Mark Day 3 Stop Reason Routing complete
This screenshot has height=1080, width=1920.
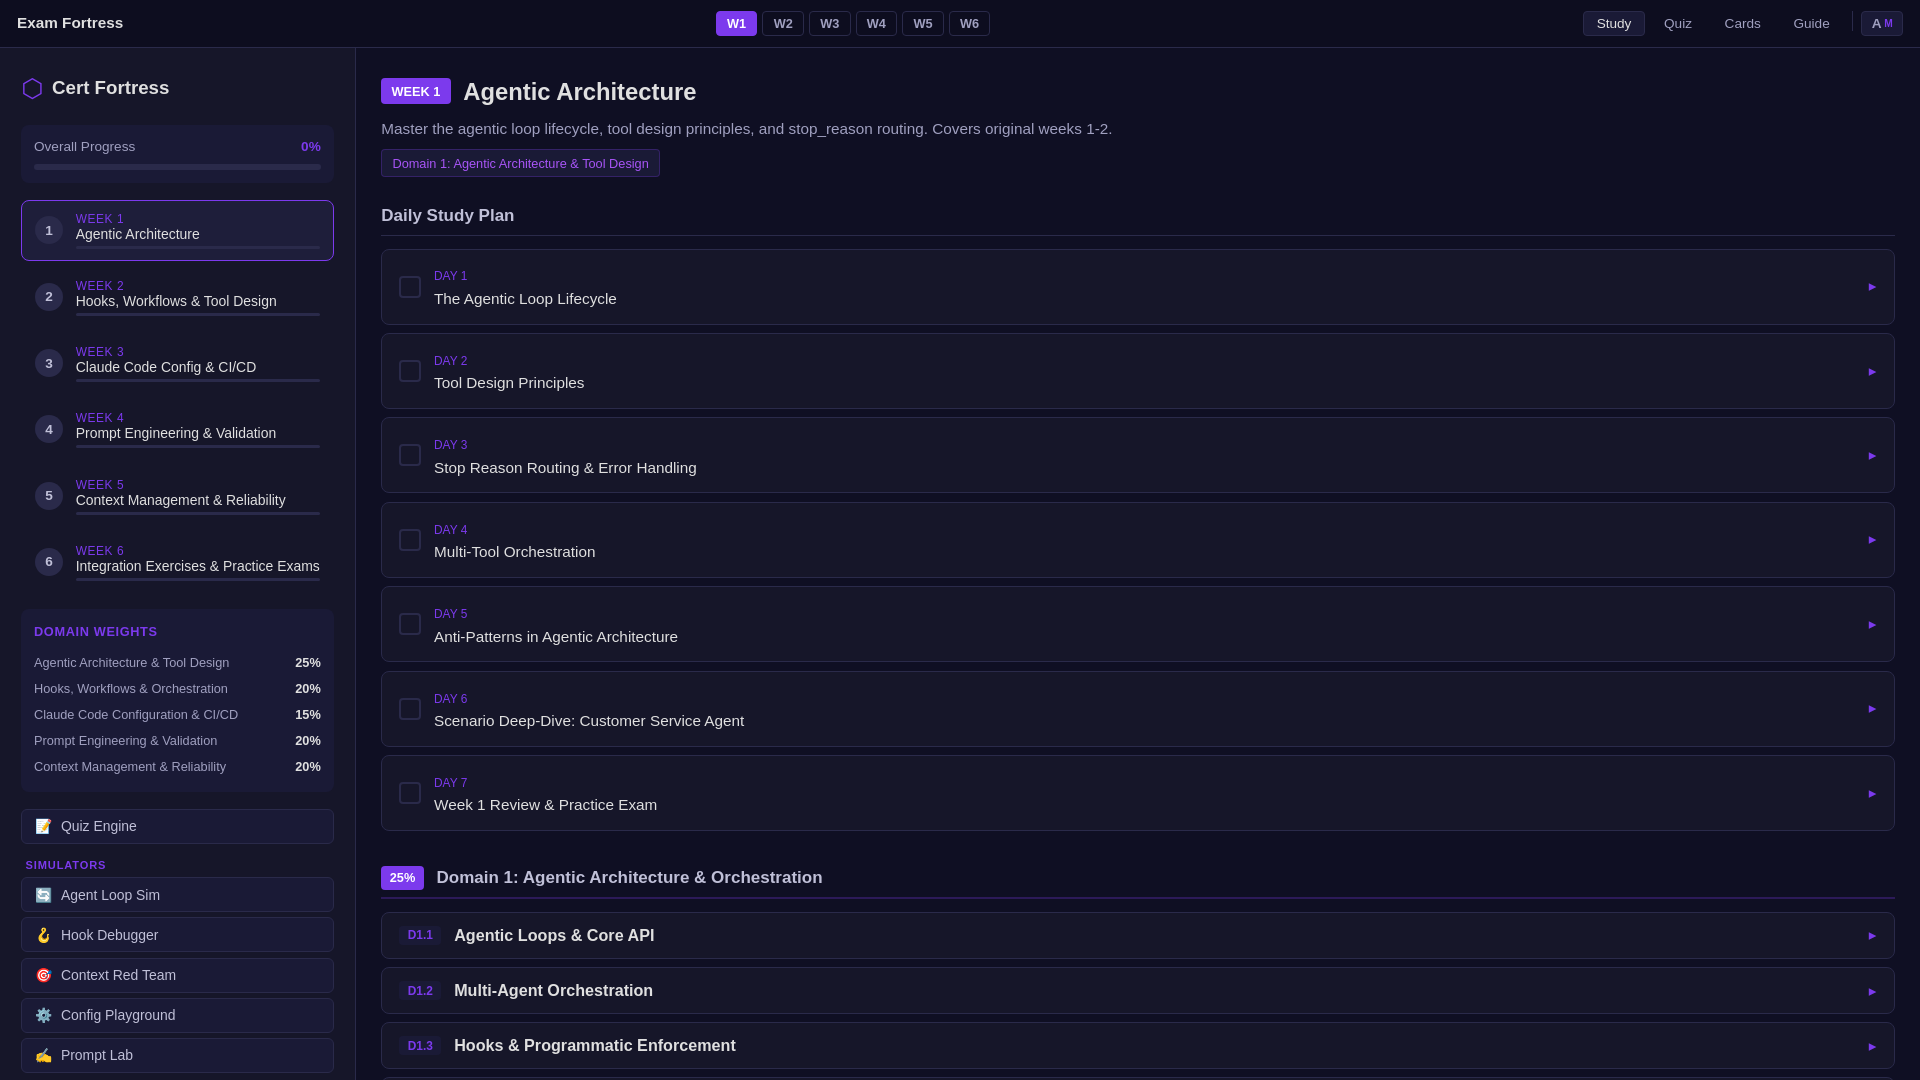[410, 456]
